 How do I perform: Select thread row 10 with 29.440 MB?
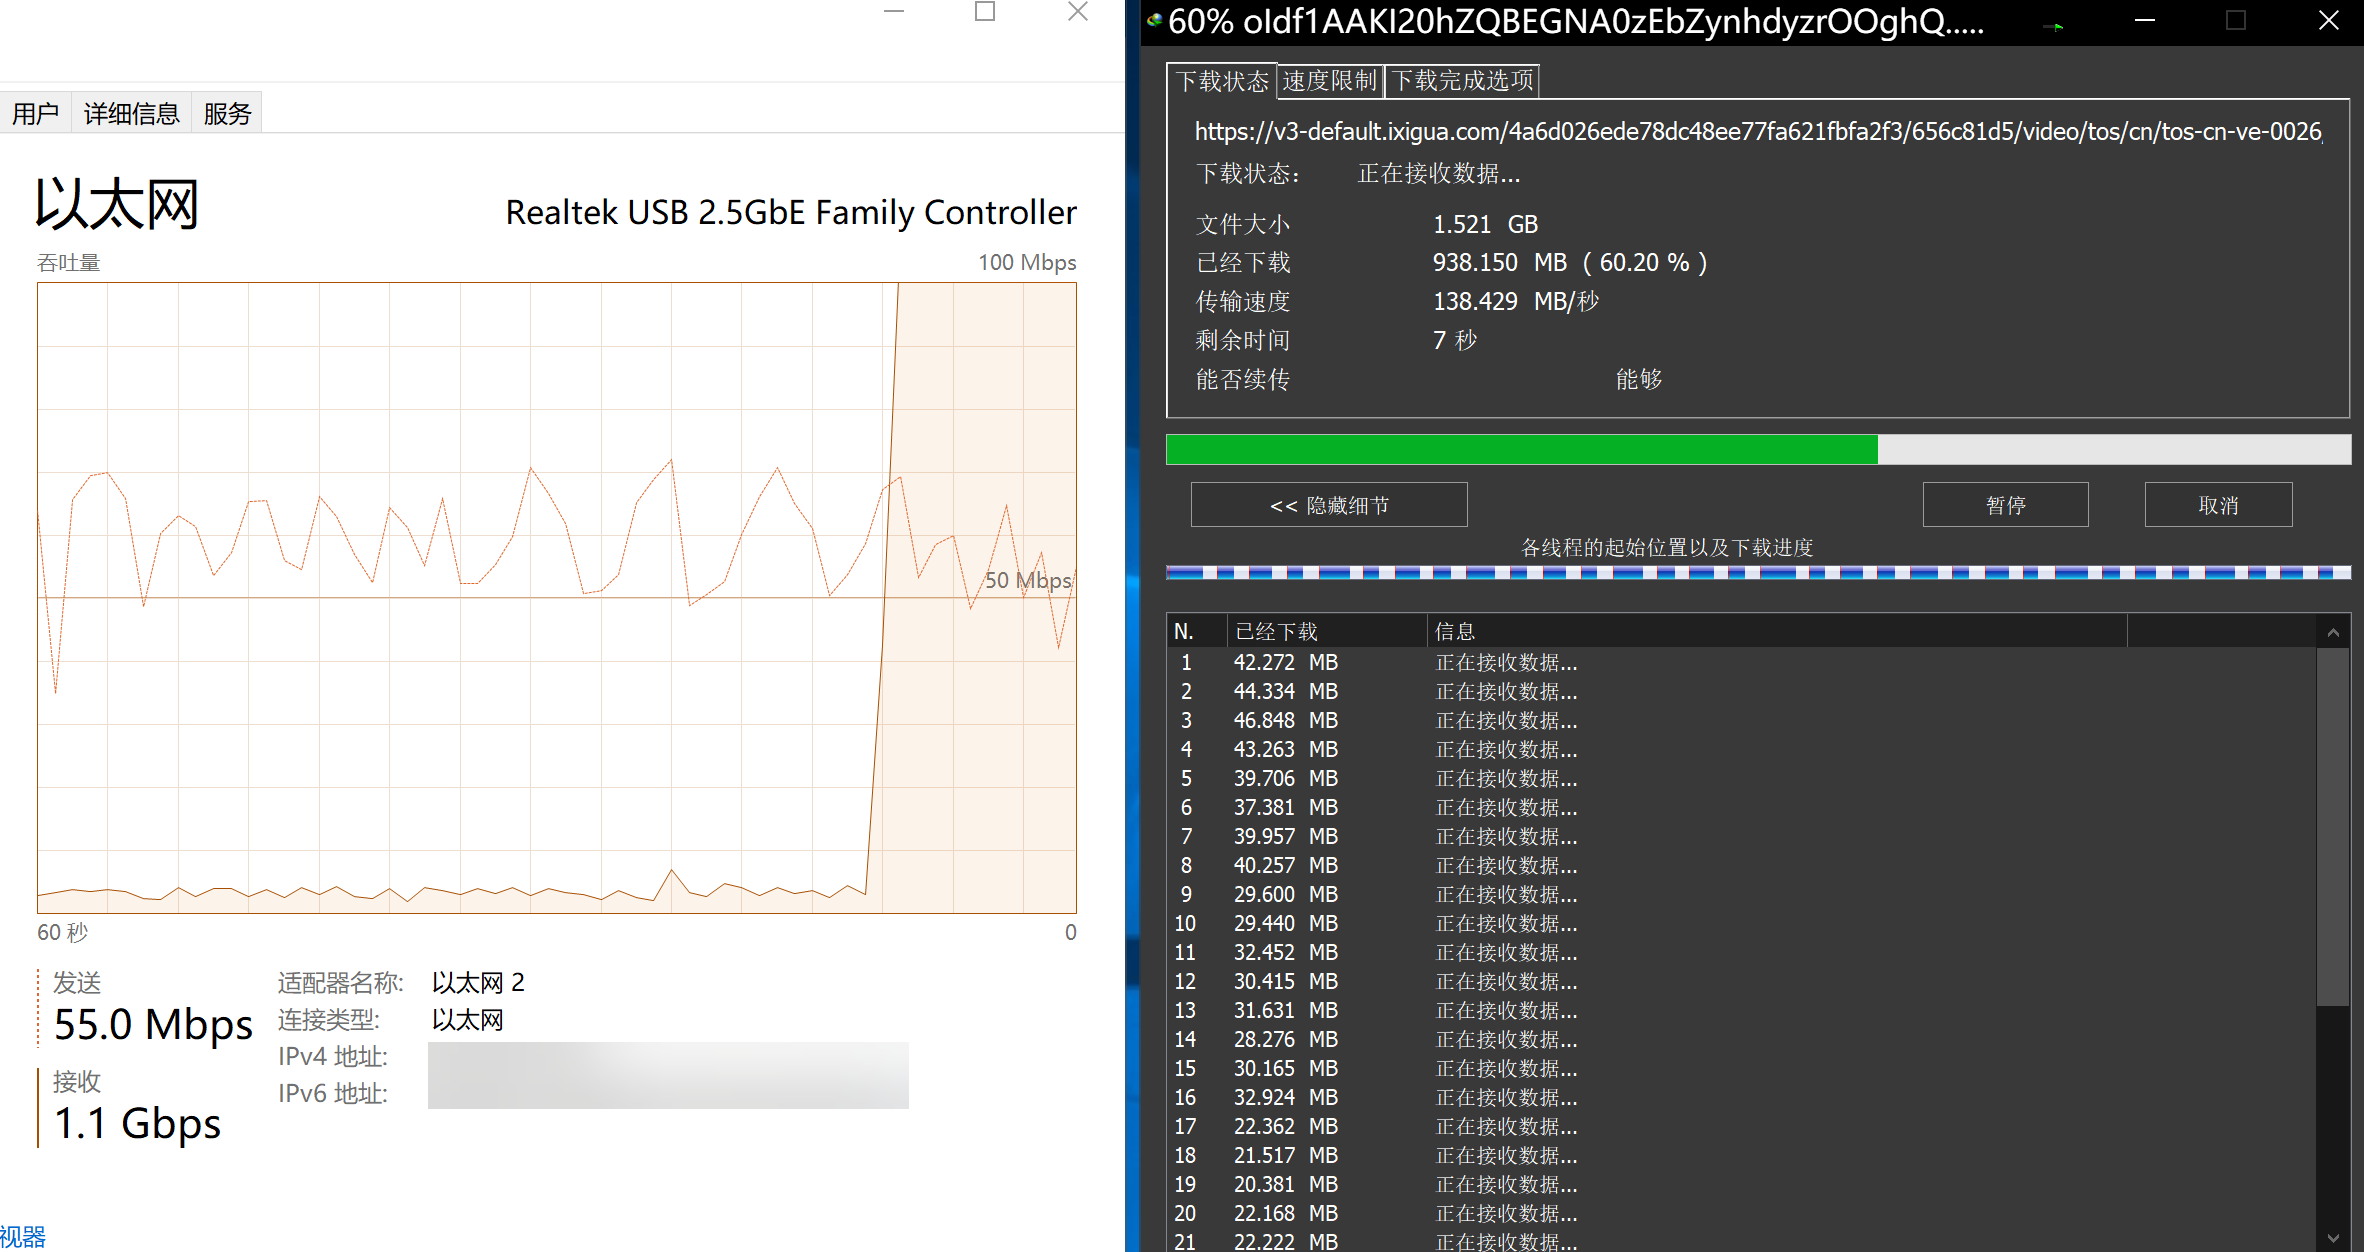click(1741, 923)
